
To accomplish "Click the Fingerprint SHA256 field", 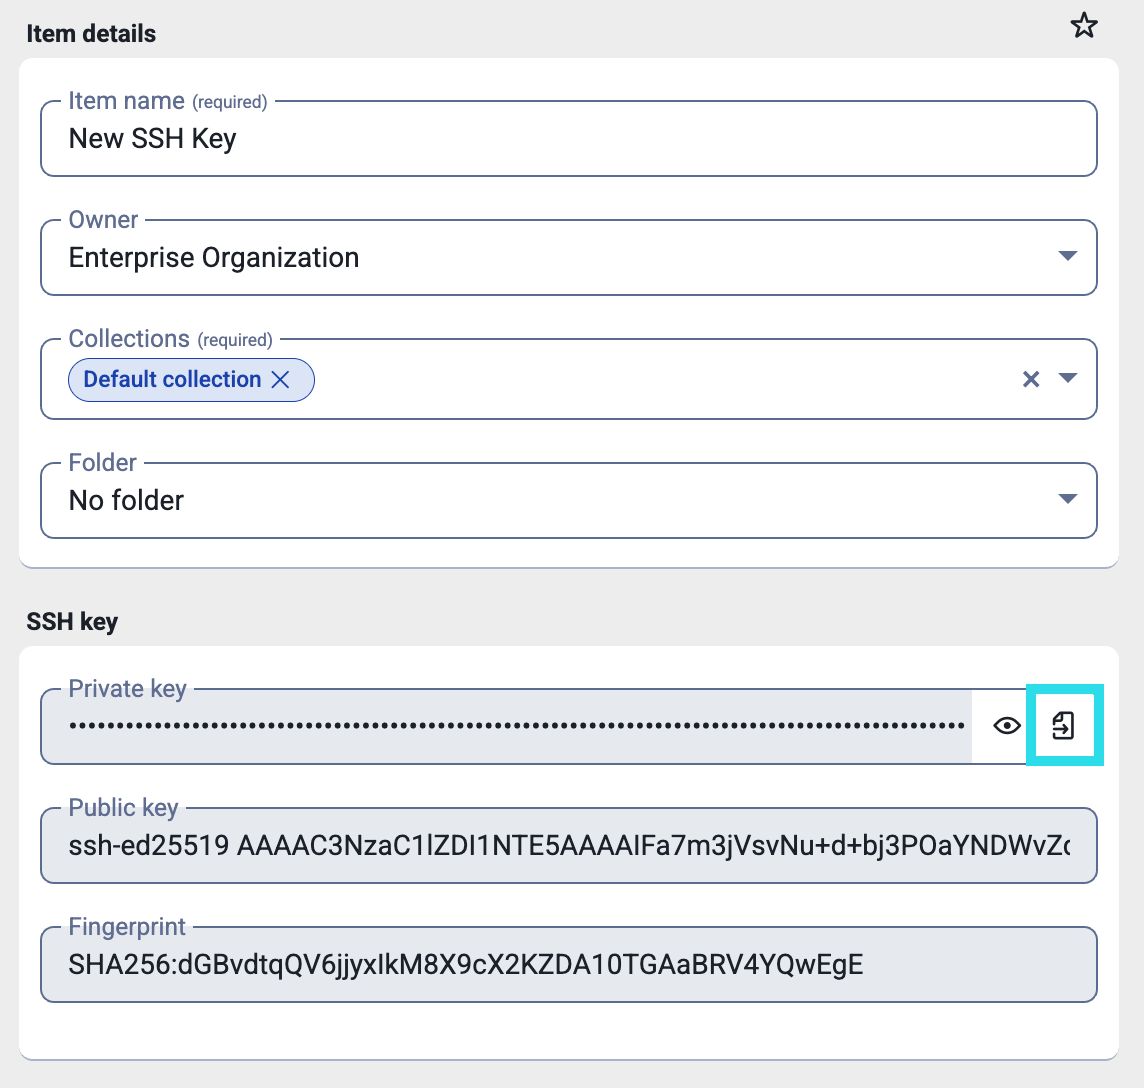I will click(x=568, y=965).
